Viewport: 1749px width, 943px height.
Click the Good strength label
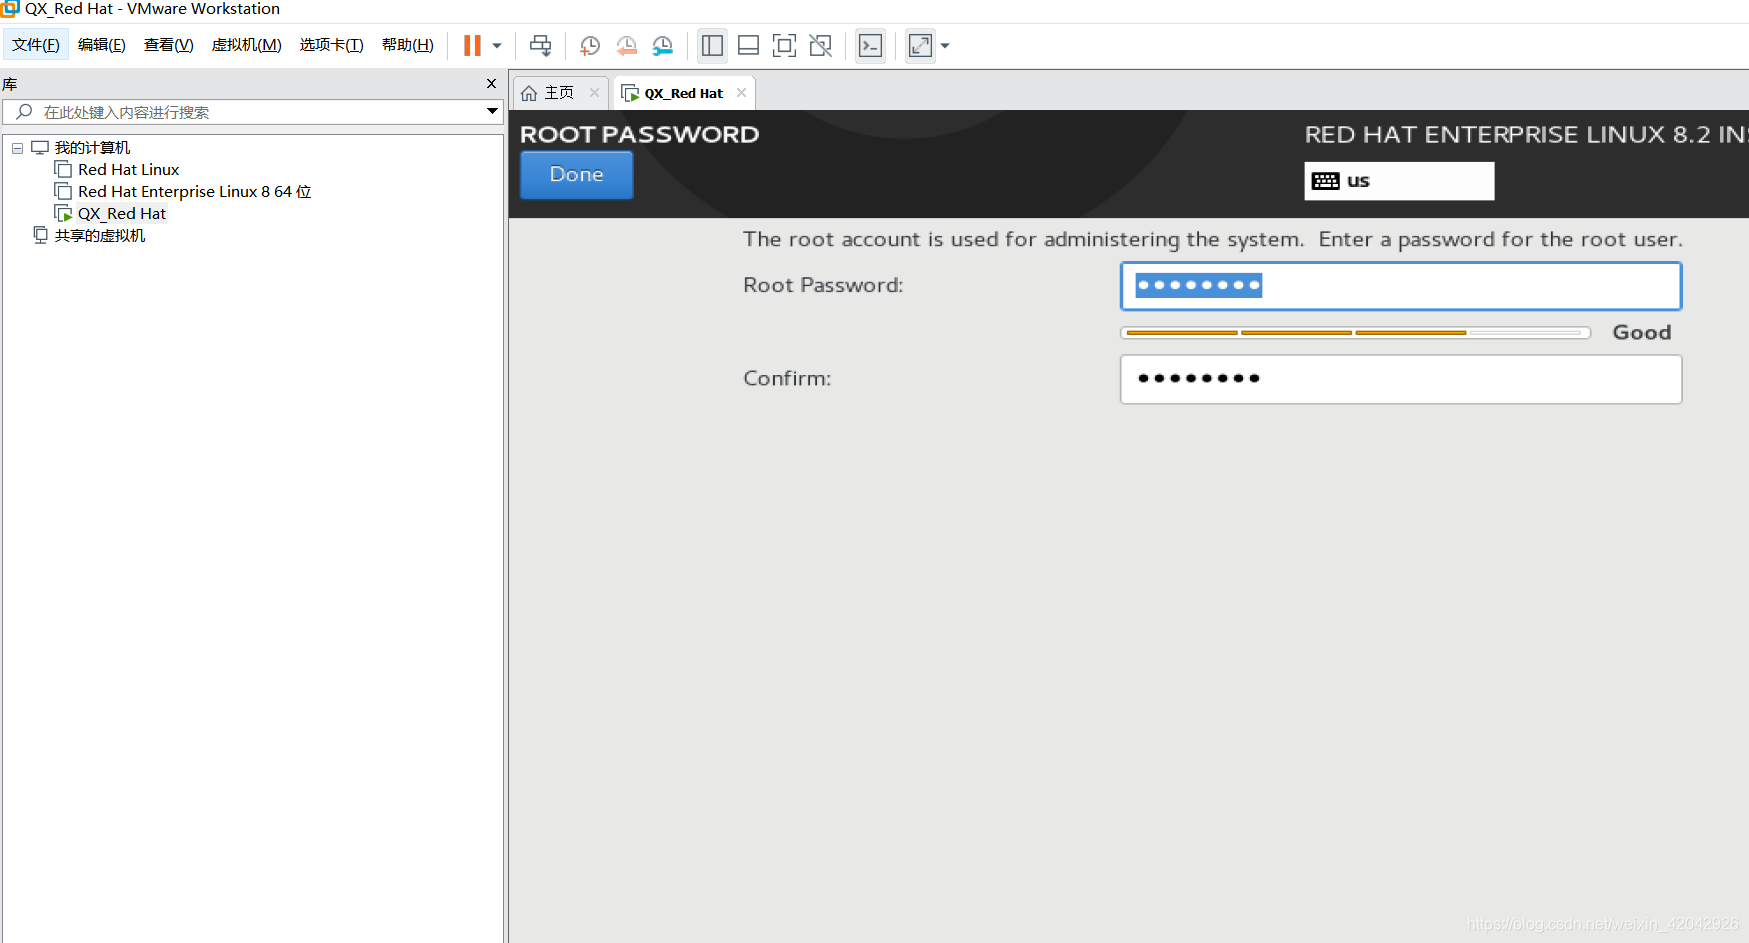(x=1642, y=332)
